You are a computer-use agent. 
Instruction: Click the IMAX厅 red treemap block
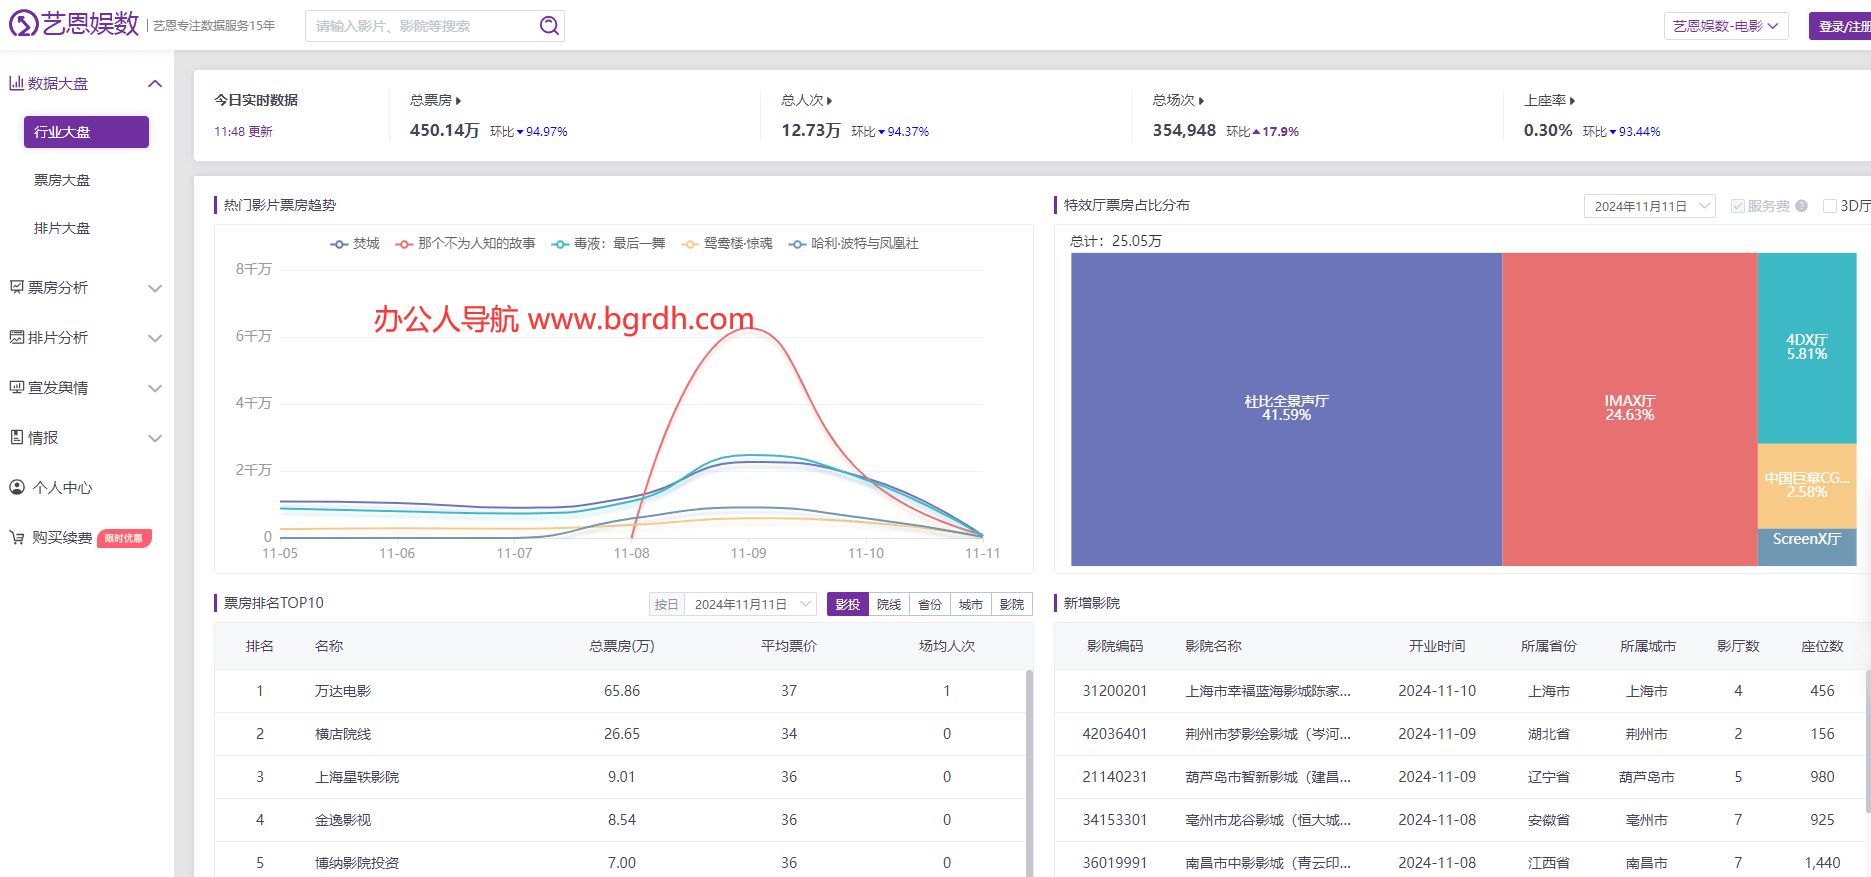click(x=1629, y=408)
